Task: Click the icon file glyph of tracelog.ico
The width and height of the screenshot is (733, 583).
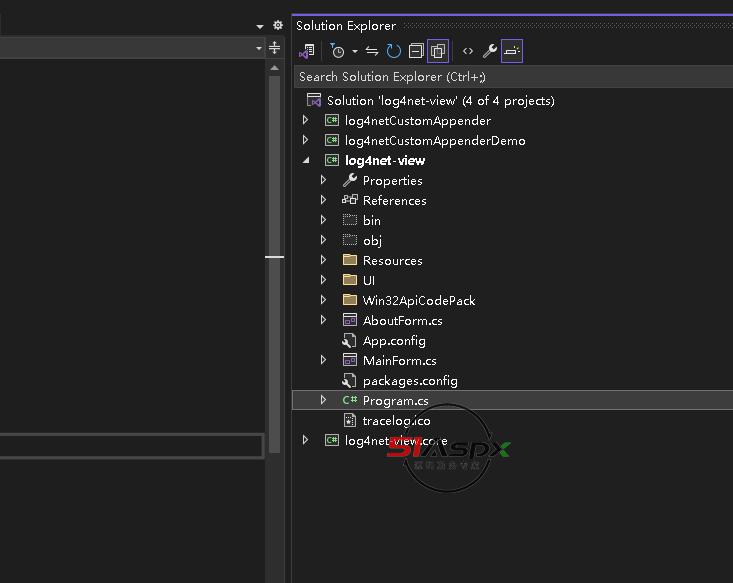Action: coord(350,420)
